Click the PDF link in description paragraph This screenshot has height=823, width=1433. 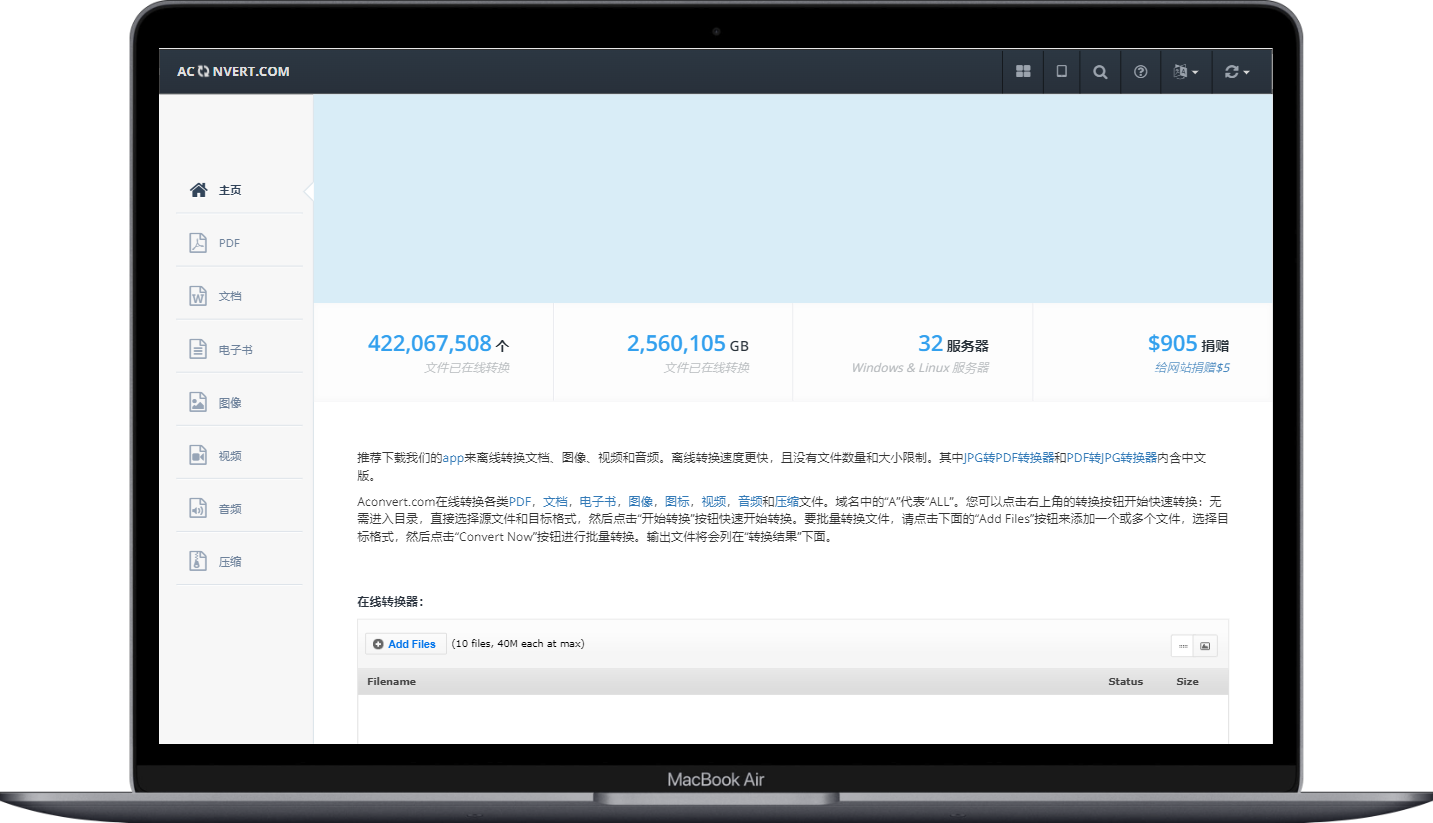tap(520, 501)
